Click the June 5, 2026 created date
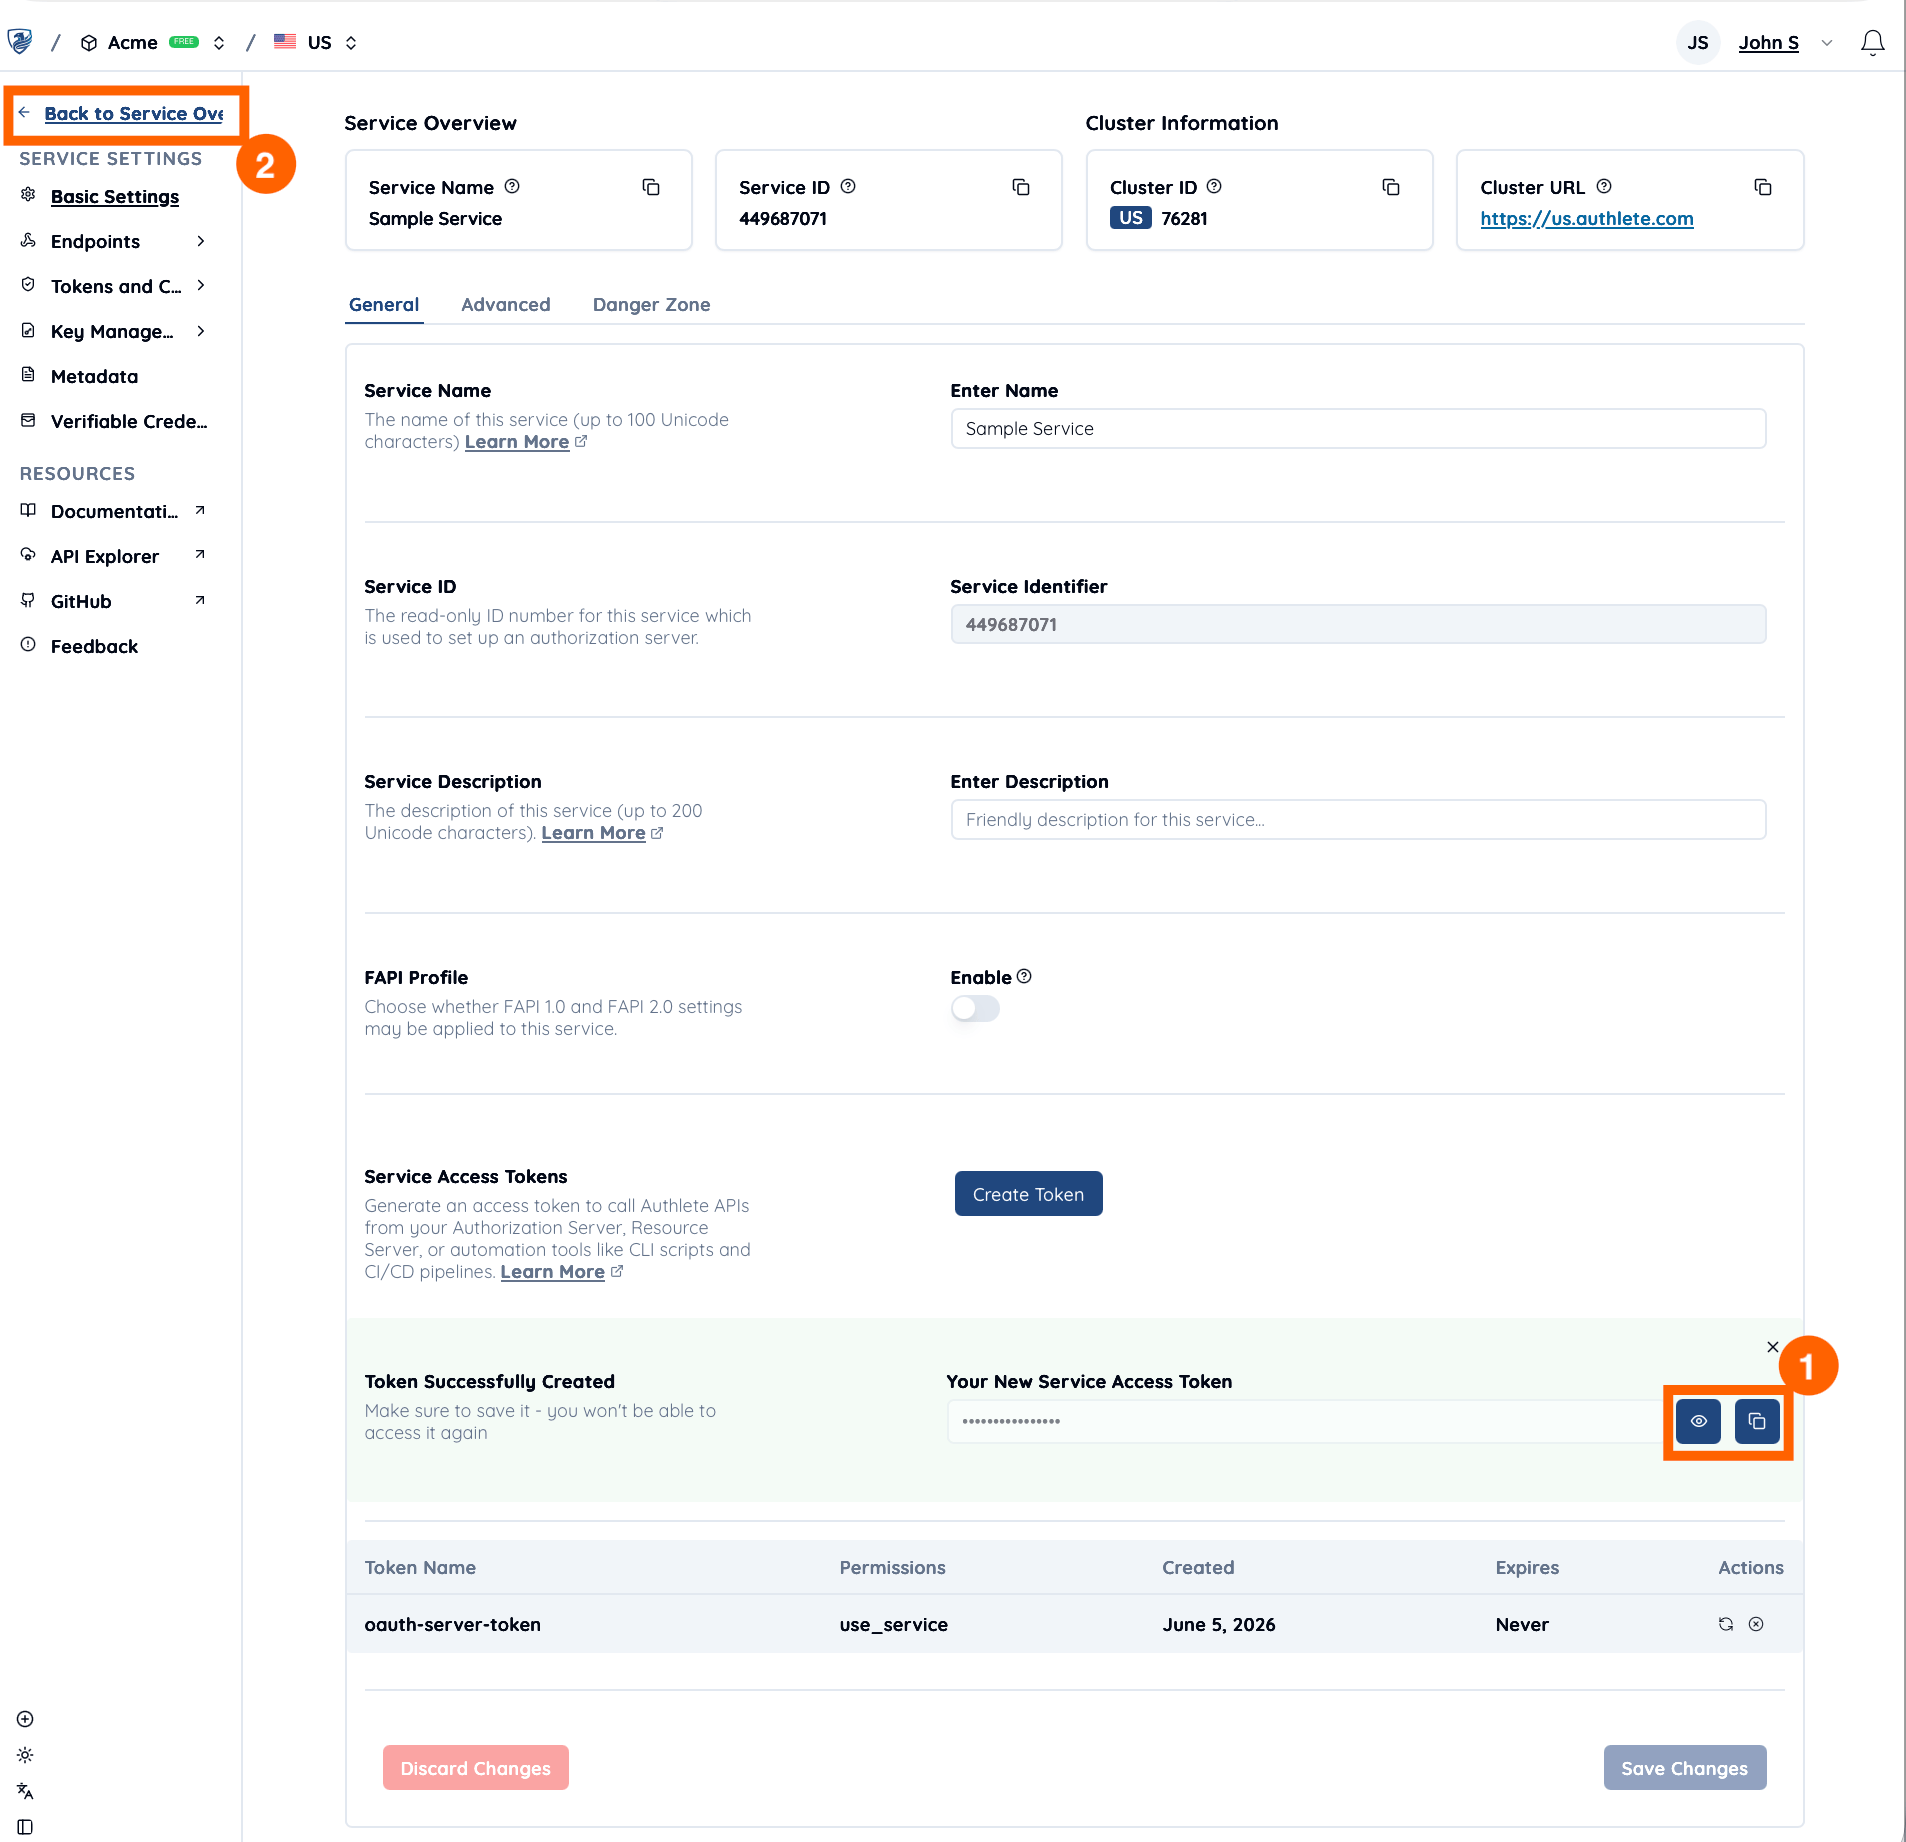This screenshot has width=1906, height=1842. coord(1219,1624)
